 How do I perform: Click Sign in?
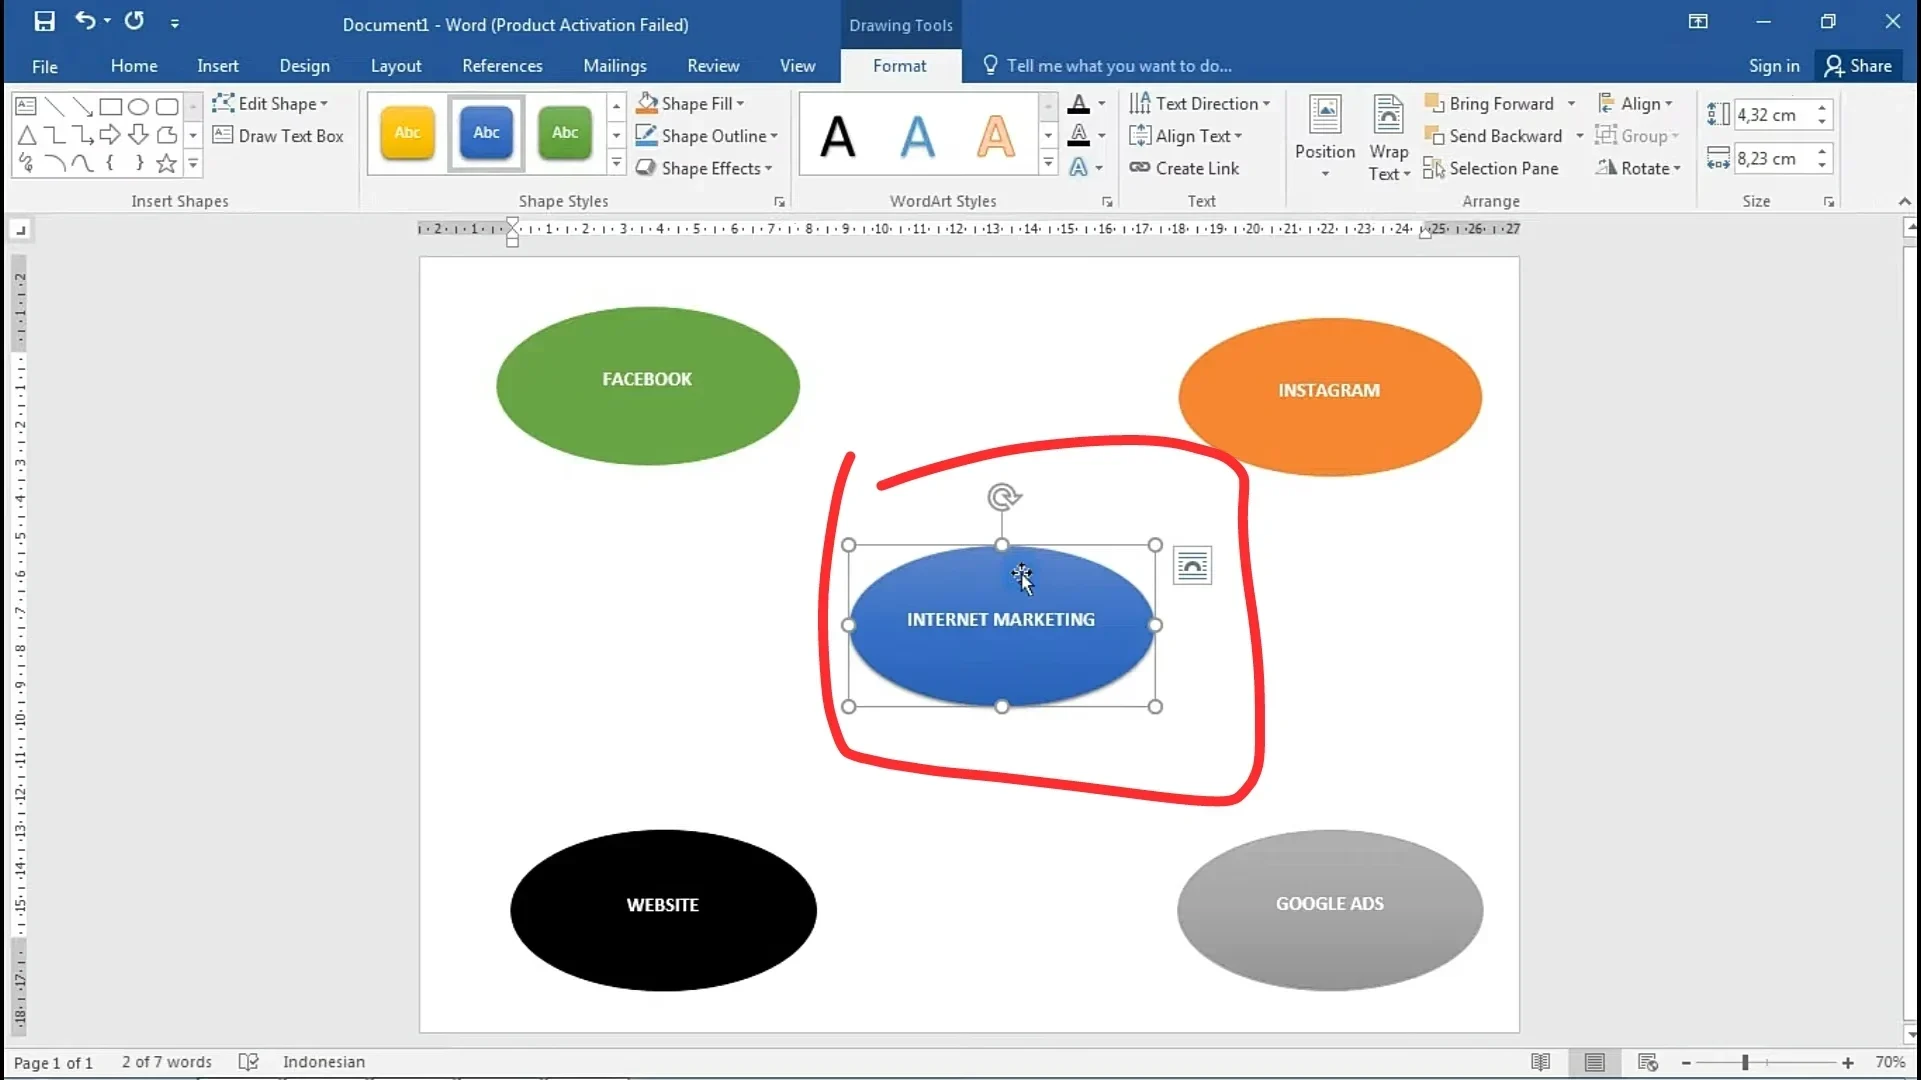[x=1774, y=66]
